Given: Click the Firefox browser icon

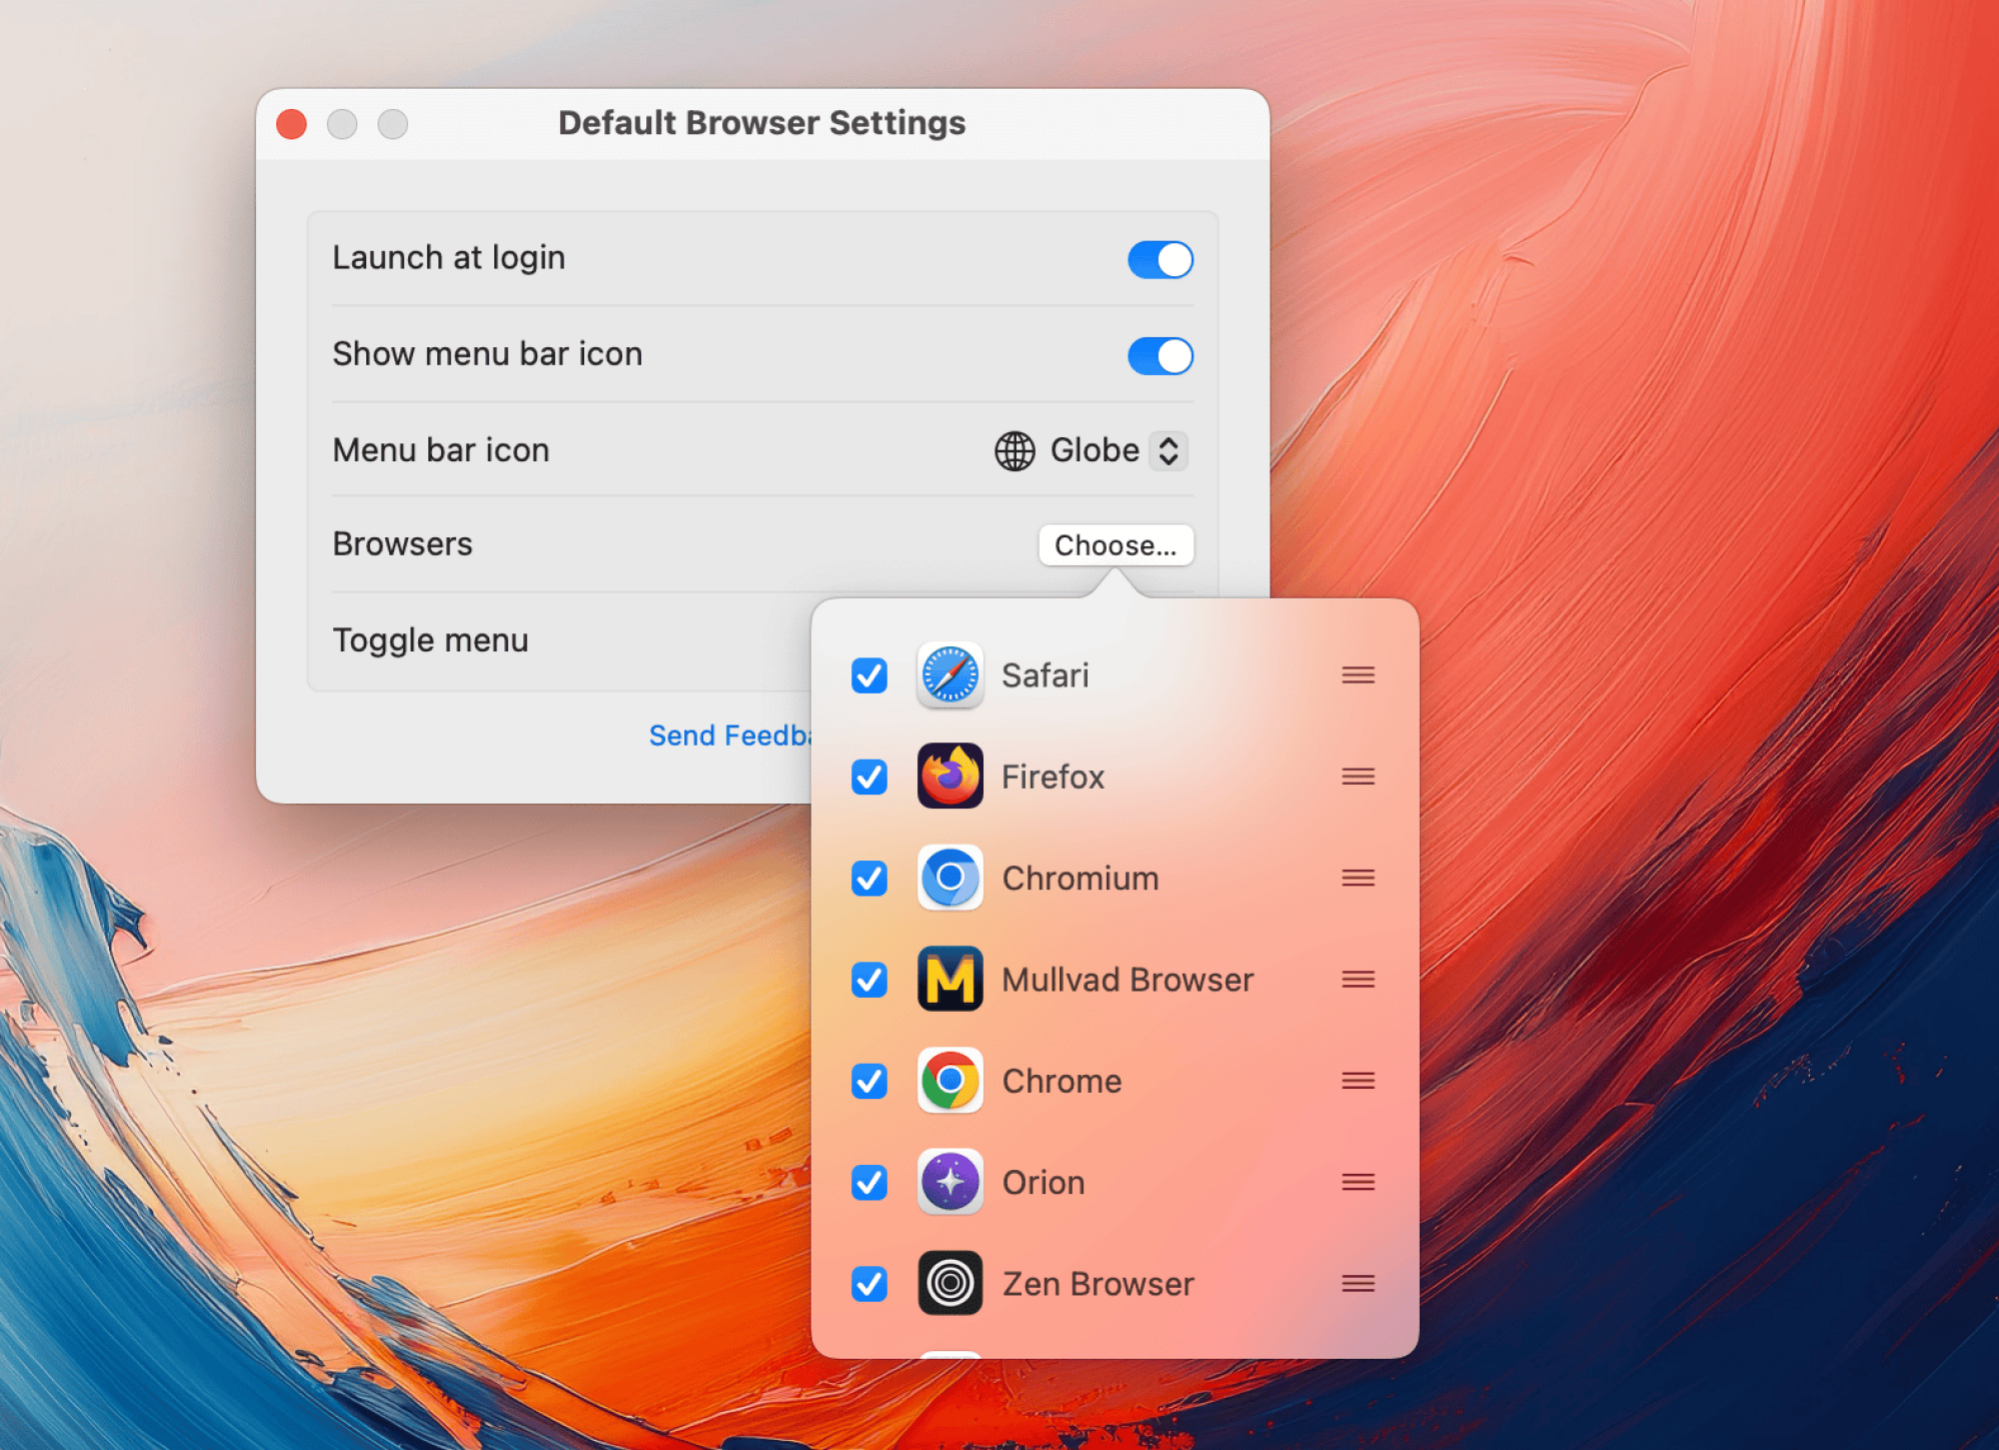Looking at the screenshot, I should [x=949, y=776].
